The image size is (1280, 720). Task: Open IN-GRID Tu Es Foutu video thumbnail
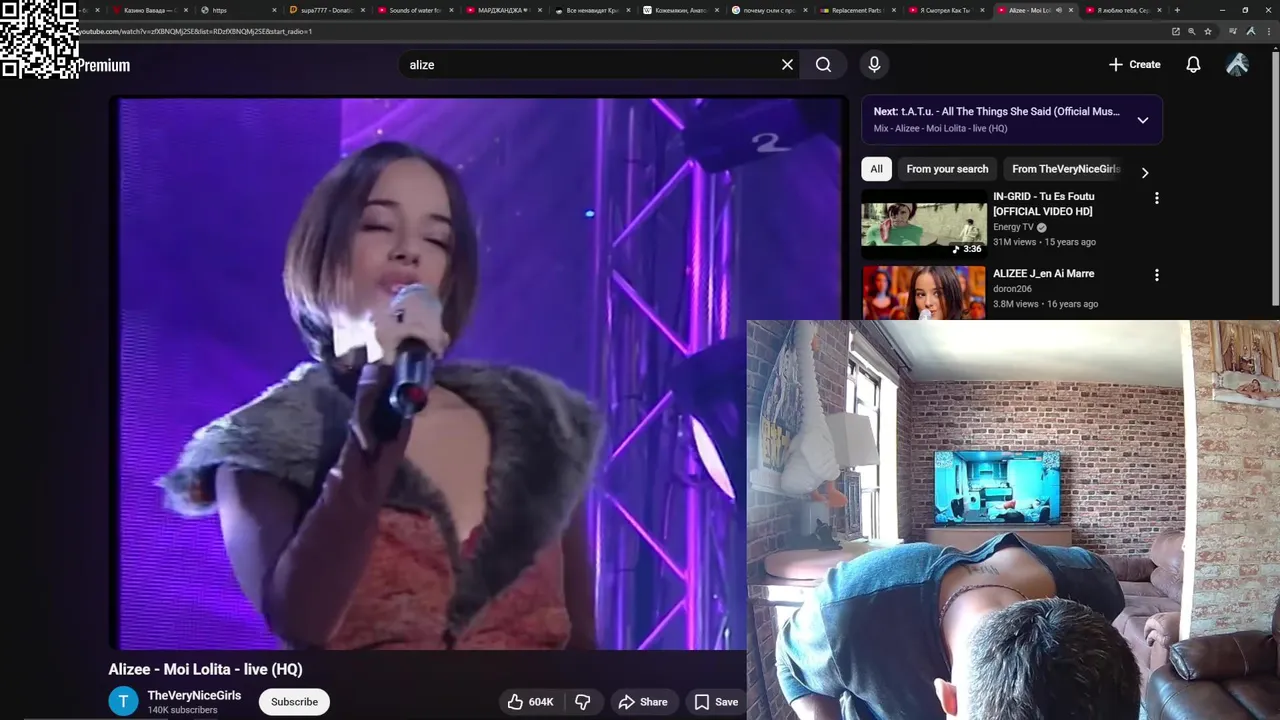point(923,223)
